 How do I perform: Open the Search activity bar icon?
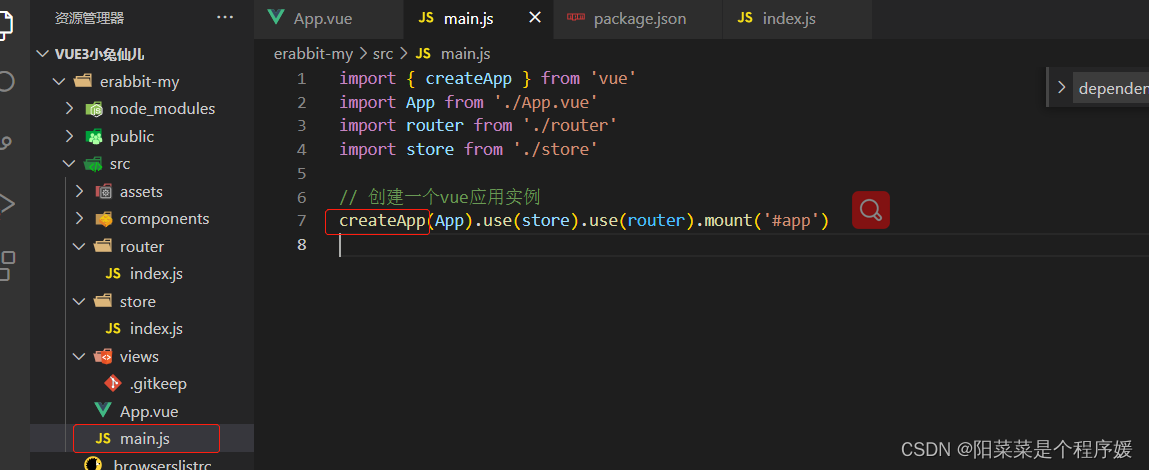click(x=6, y=81)
